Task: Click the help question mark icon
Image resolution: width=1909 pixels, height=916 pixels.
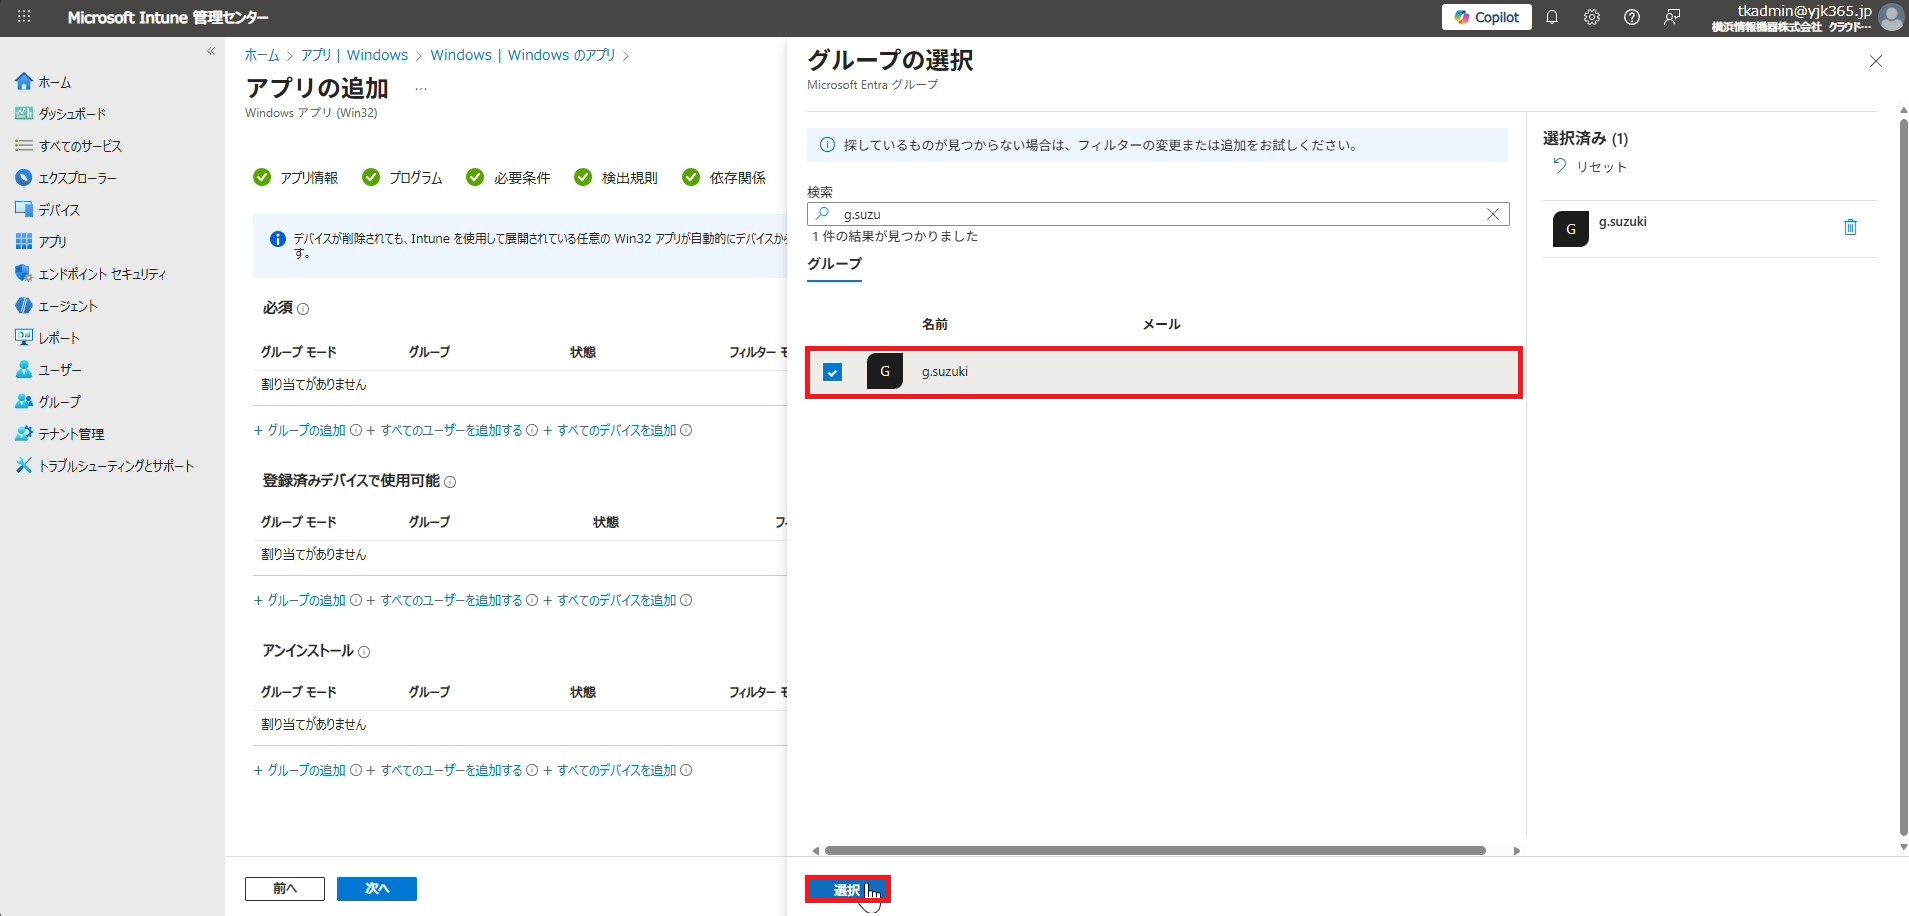Action: pos(1632,17)
